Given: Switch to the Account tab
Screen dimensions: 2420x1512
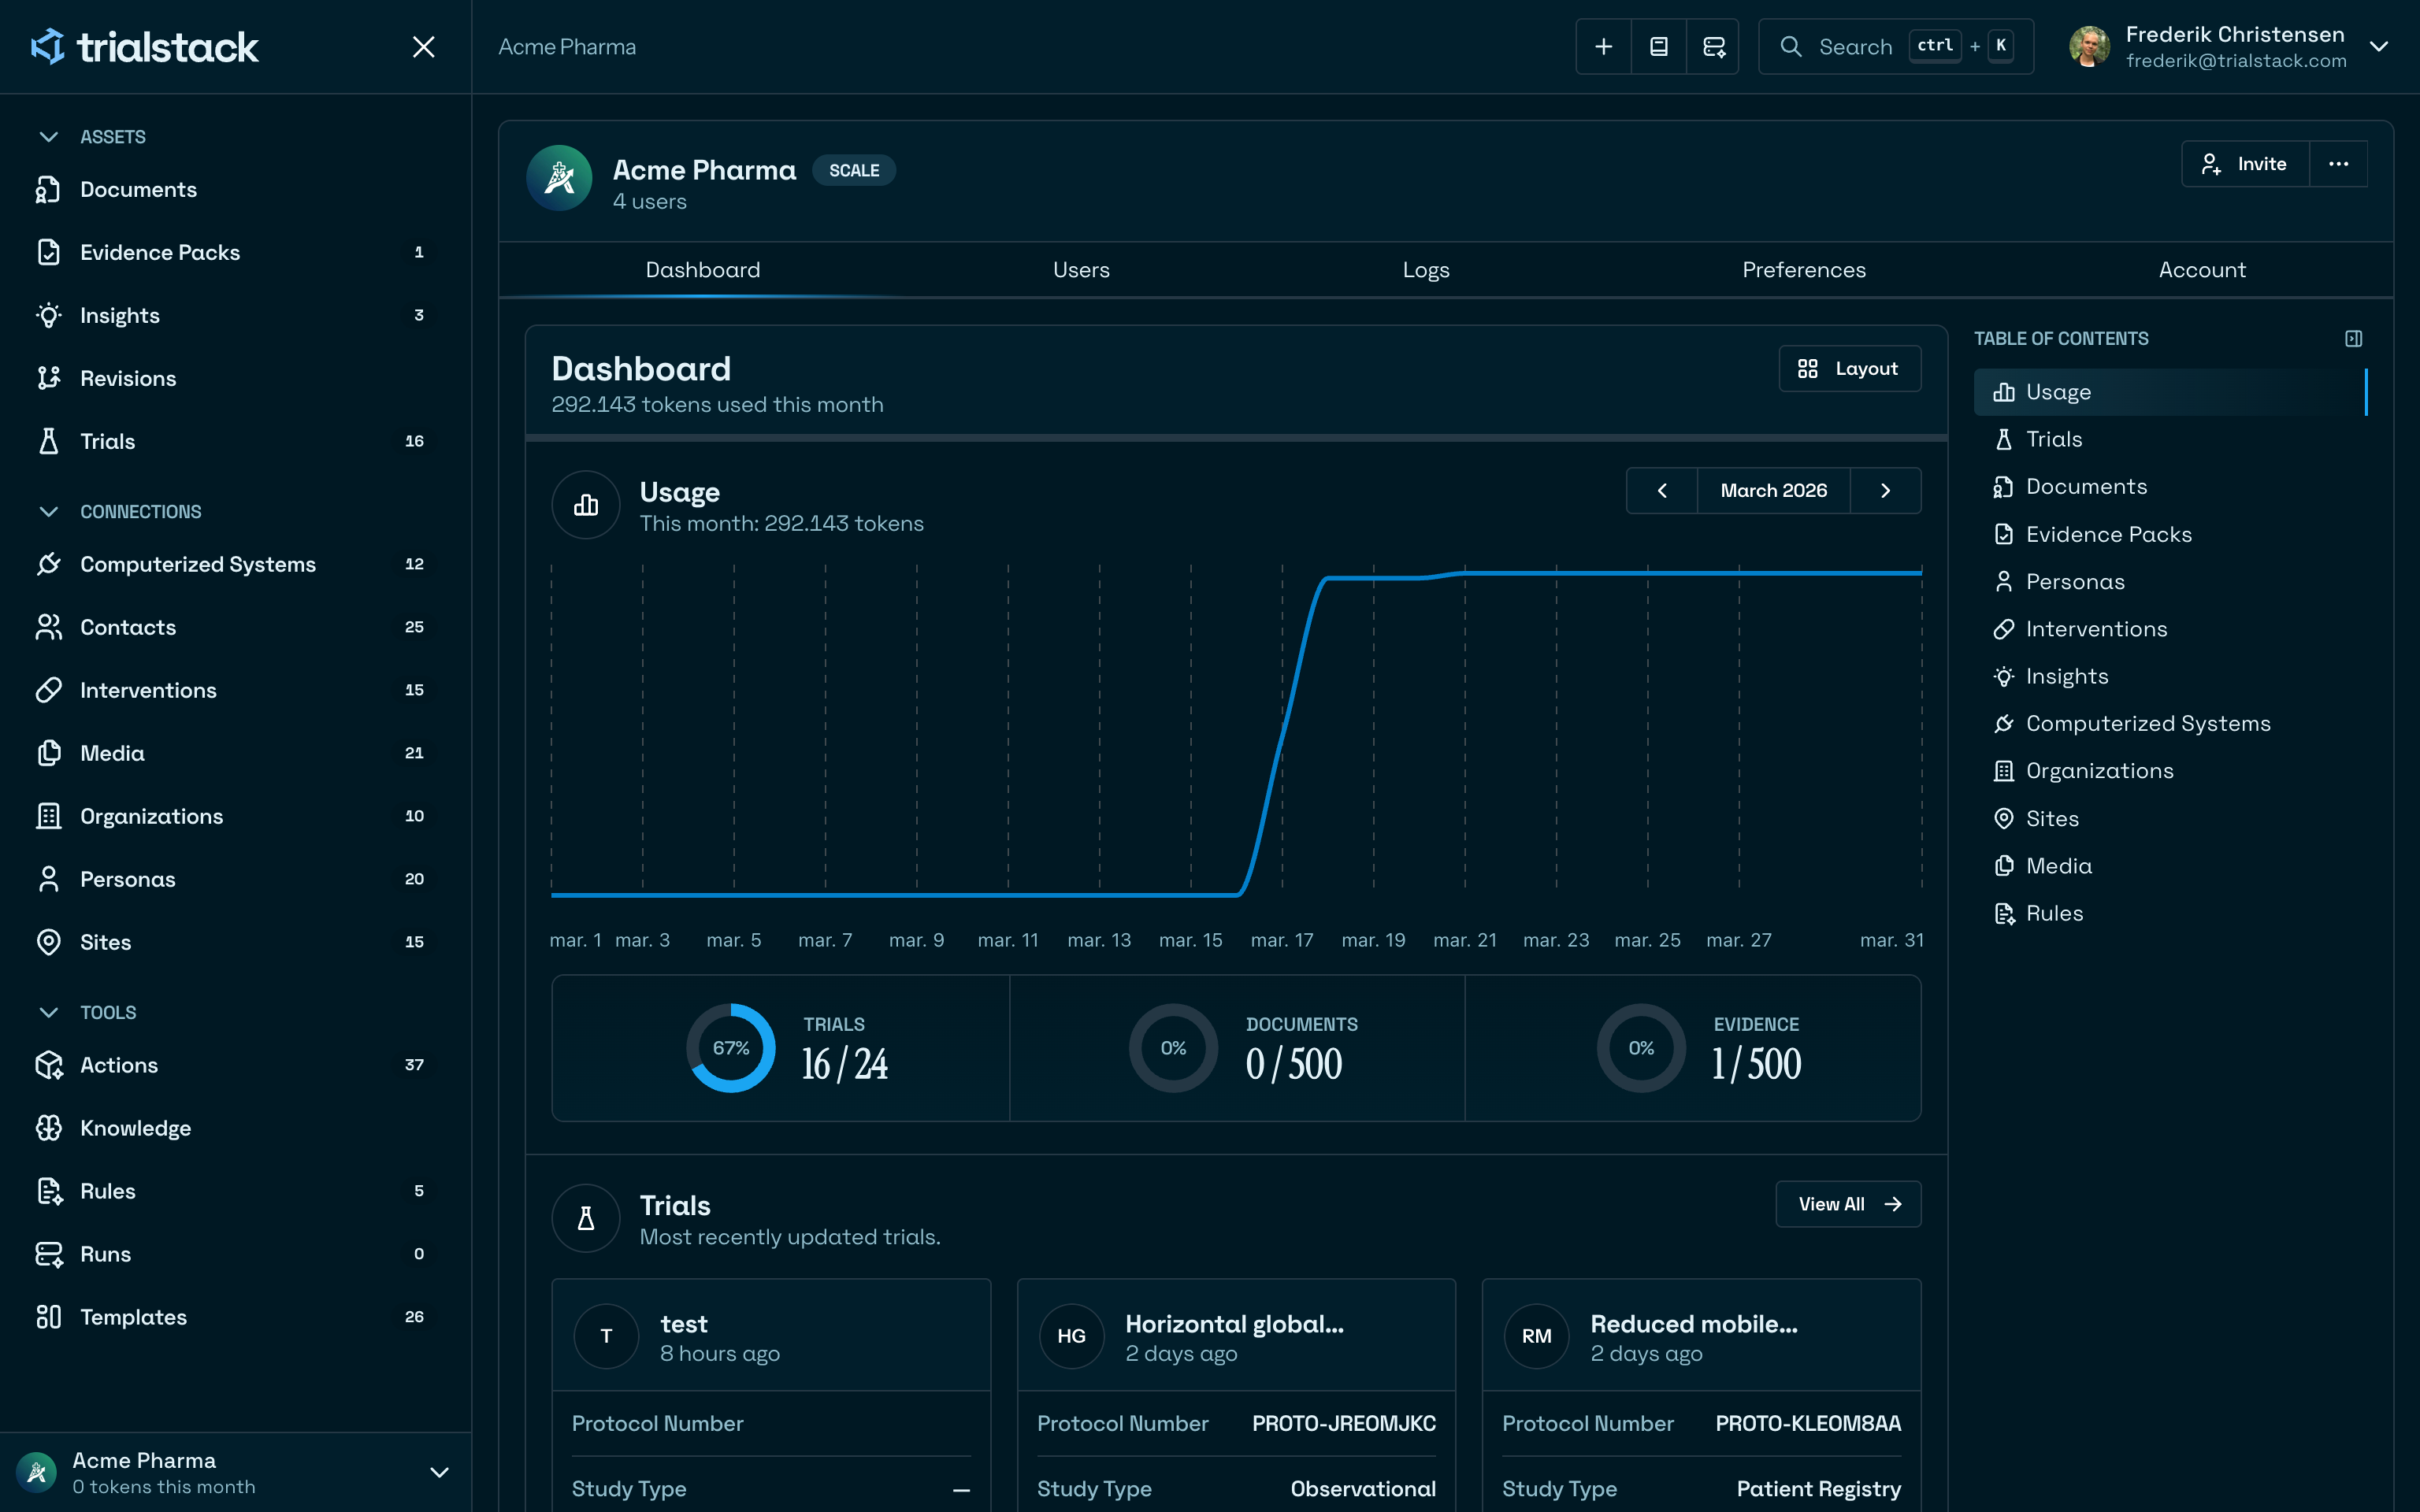Looking at the screenshot, I should (2202, 270).
